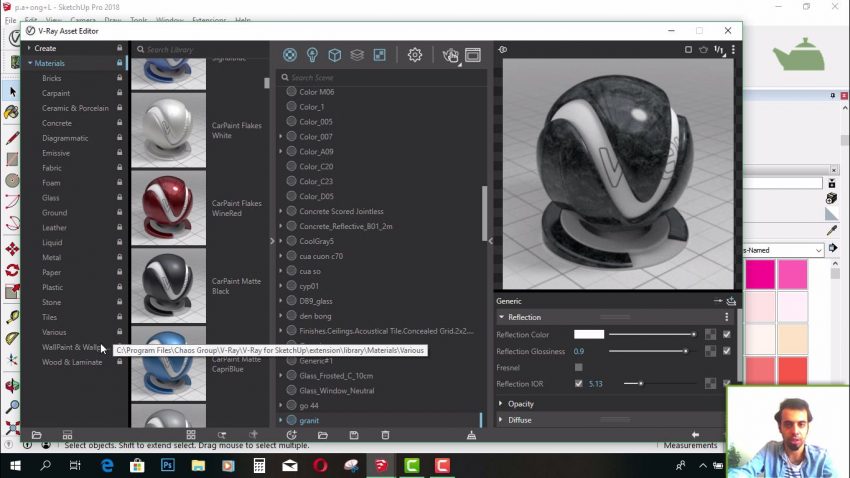Click the Search Library input field

[x=201, y=49]
